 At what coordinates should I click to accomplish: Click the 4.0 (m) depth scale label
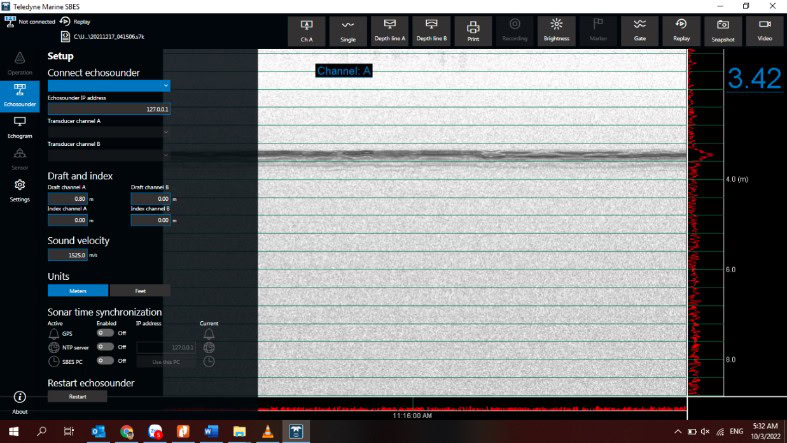click(737, 179)
